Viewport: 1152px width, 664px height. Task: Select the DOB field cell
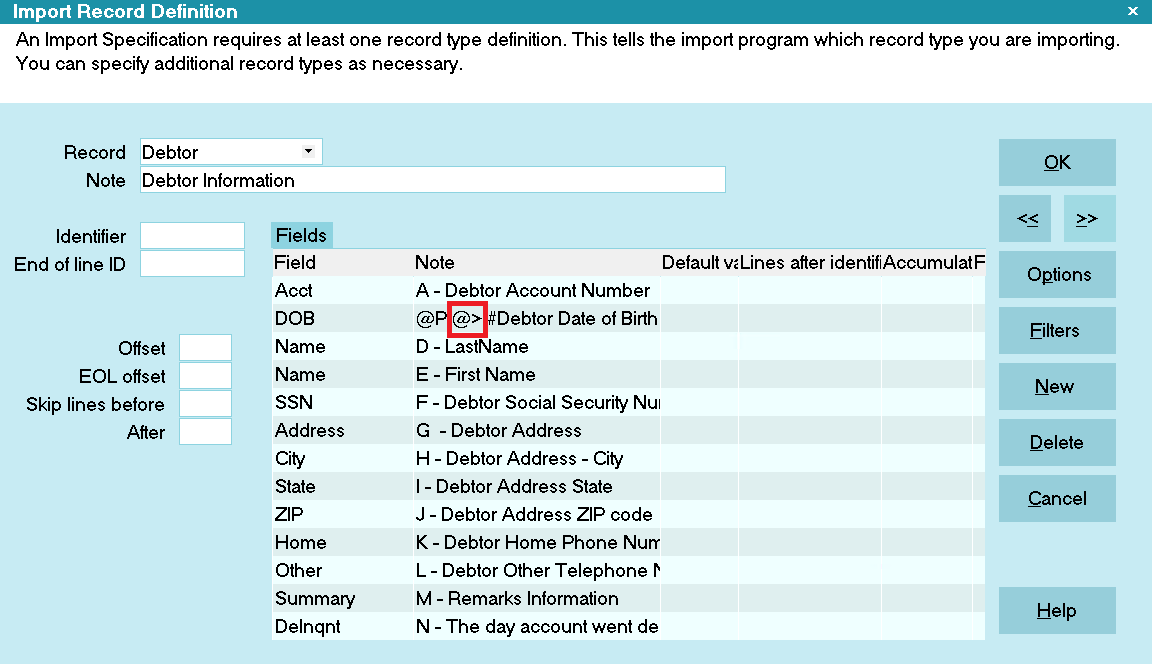pyautogui.click(x=342, y=318)
